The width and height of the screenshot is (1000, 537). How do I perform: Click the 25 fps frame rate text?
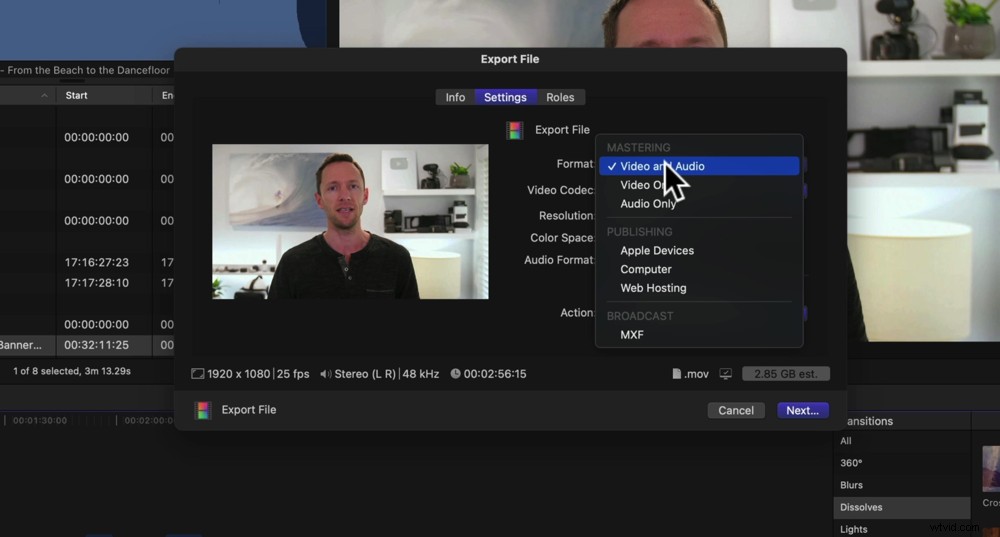pos(293,374)
